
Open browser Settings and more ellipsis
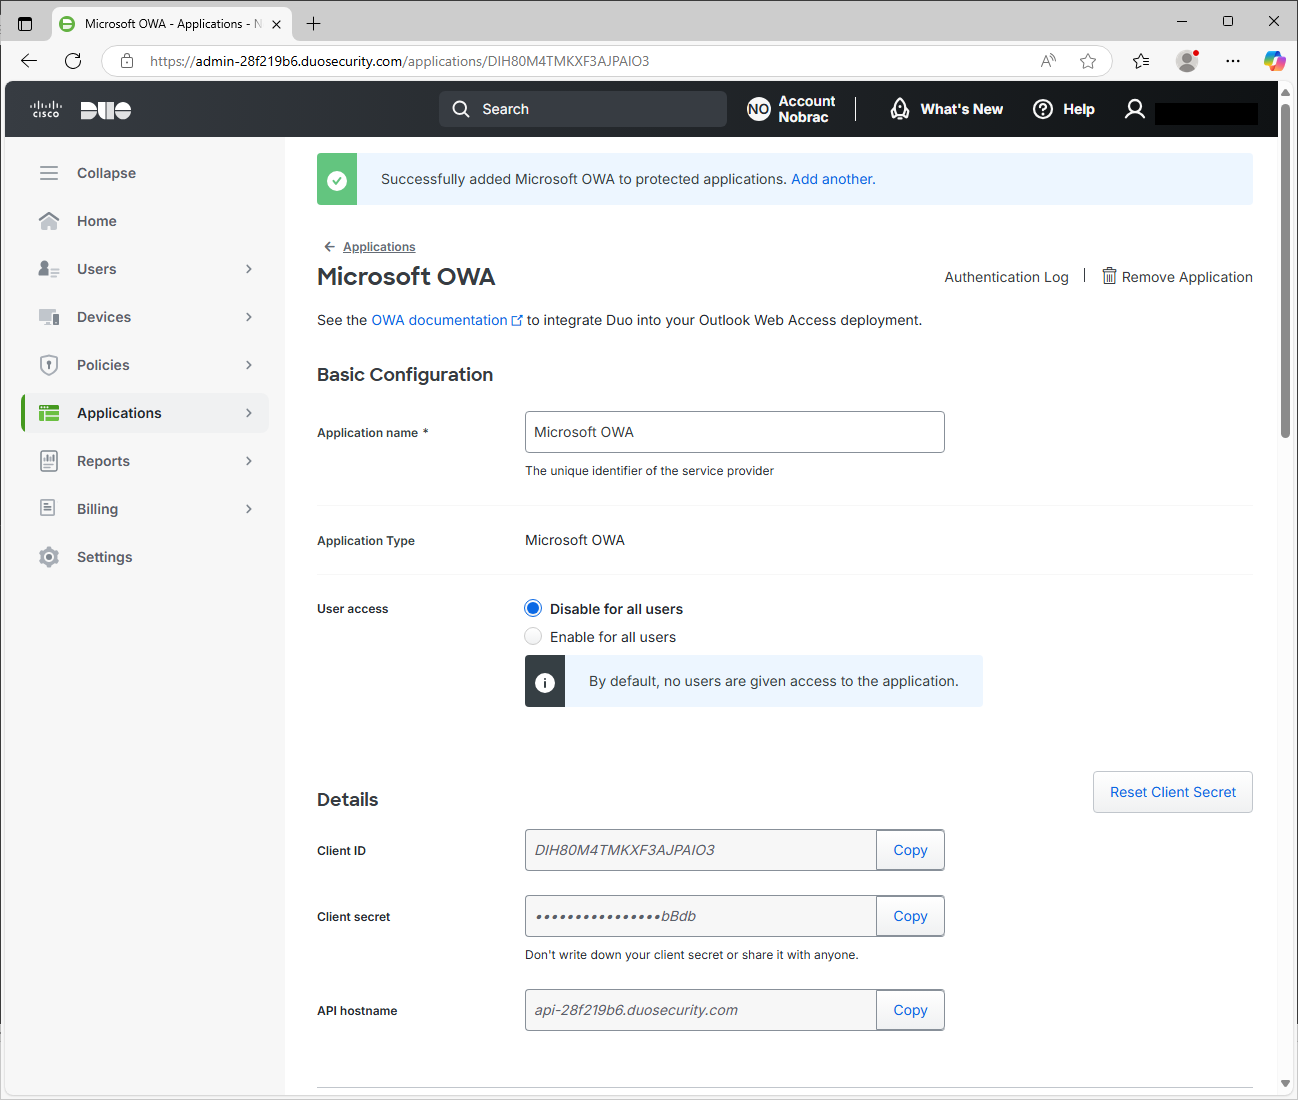[1233, 61]
